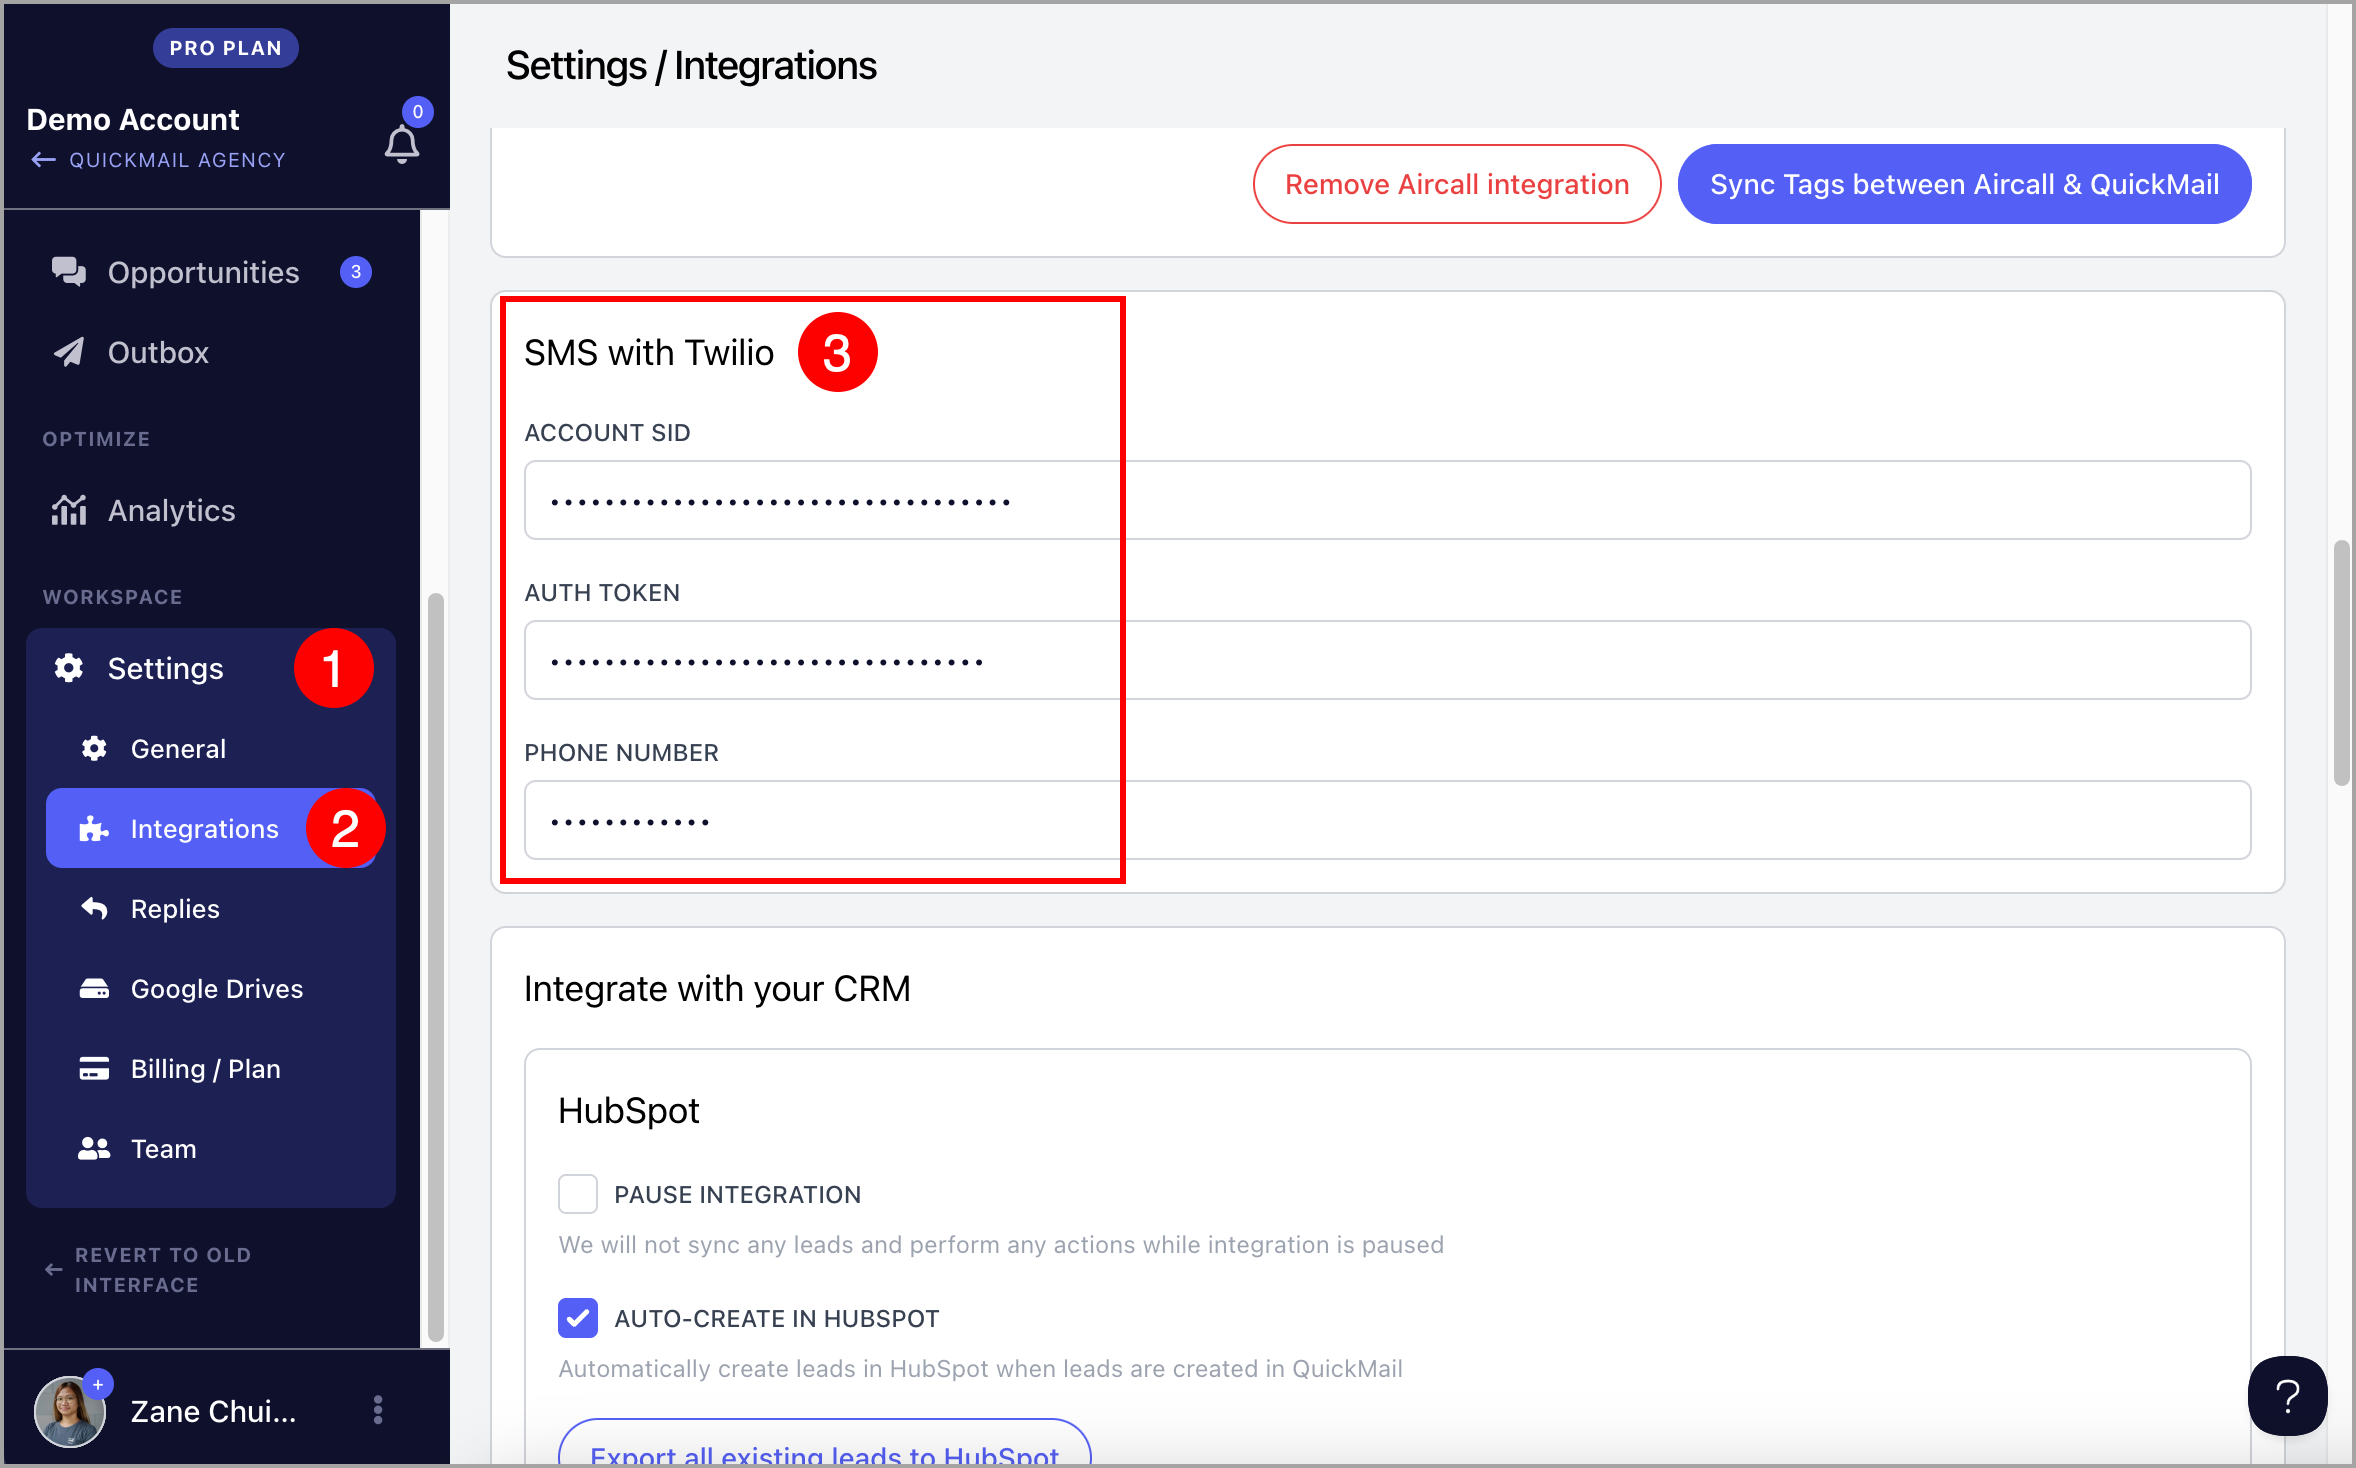Click Sync Tags between Aircall & QuickMail
Screen dimensions: 2356x1468
1964,184
